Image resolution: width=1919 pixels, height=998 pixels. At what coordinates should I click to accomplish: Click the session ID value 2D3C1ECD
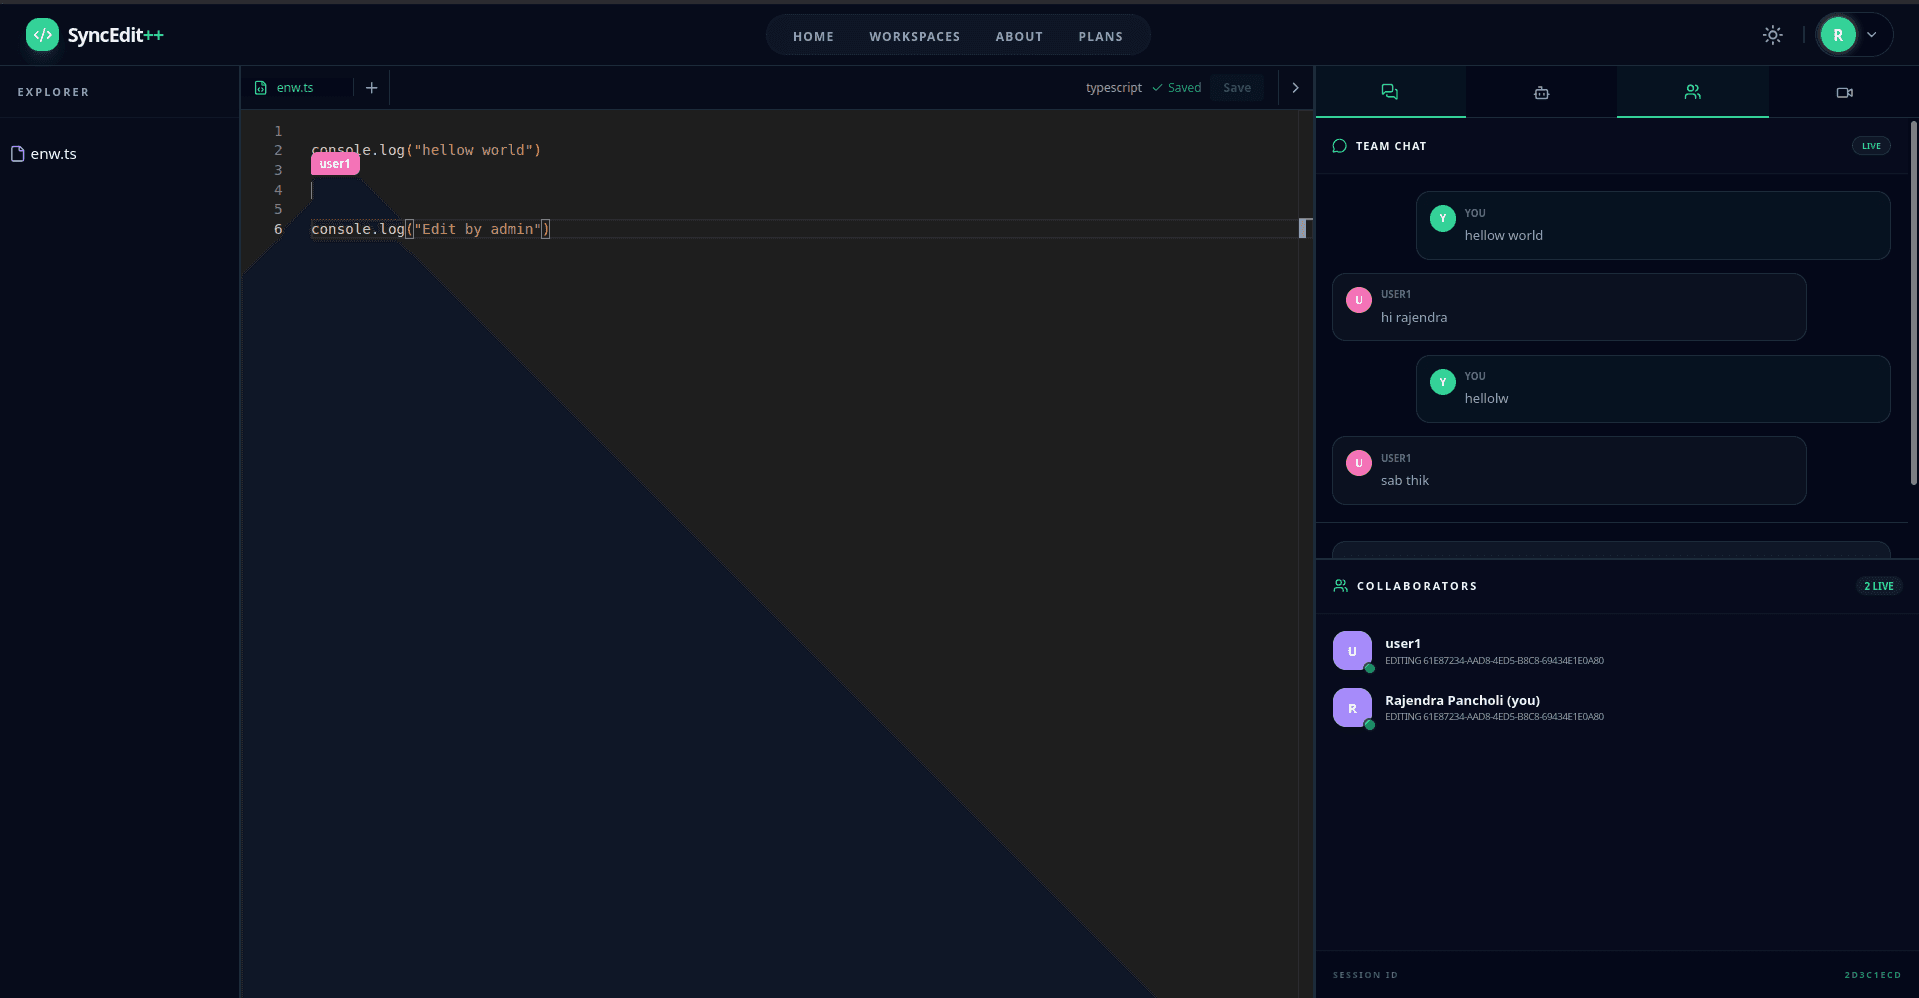(1872, 975)
